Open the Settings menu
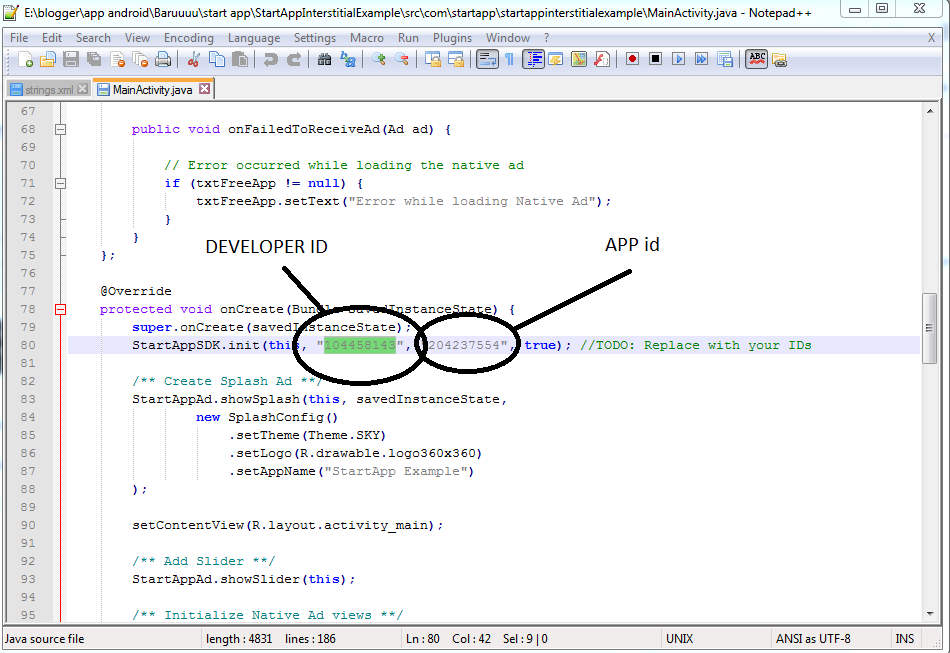The width and height of the screenshot is (950, 653). (315, 38)
